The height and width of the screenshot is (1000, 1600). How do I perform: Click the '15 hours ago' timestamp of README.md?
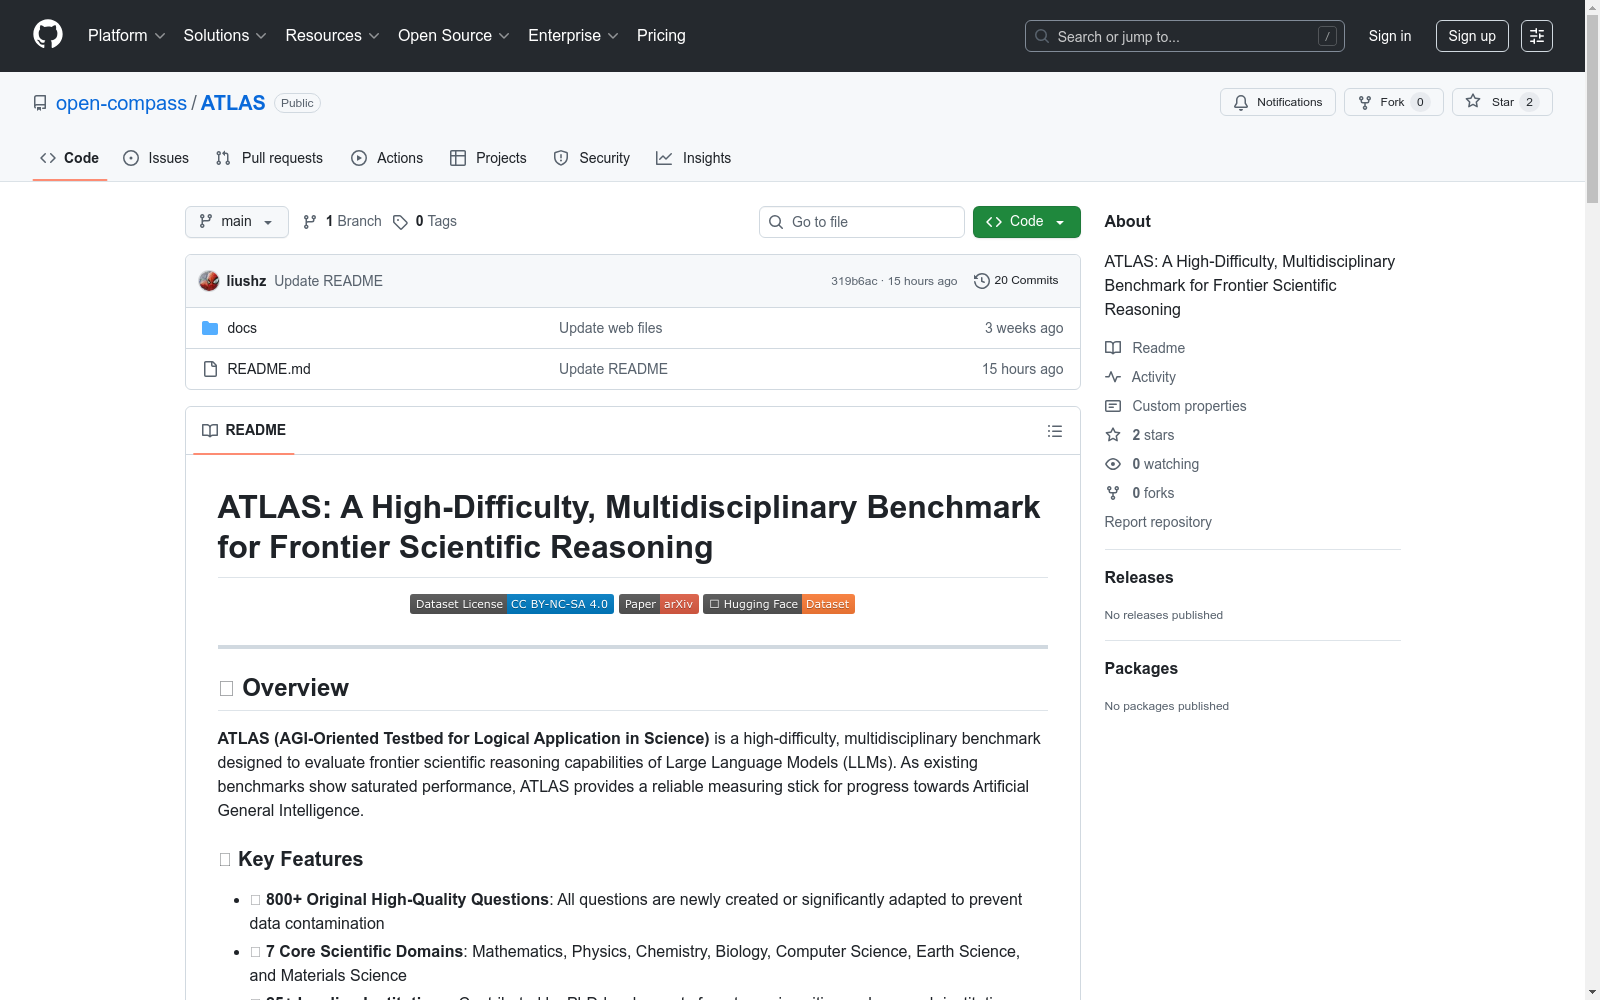click(1022, 369)
